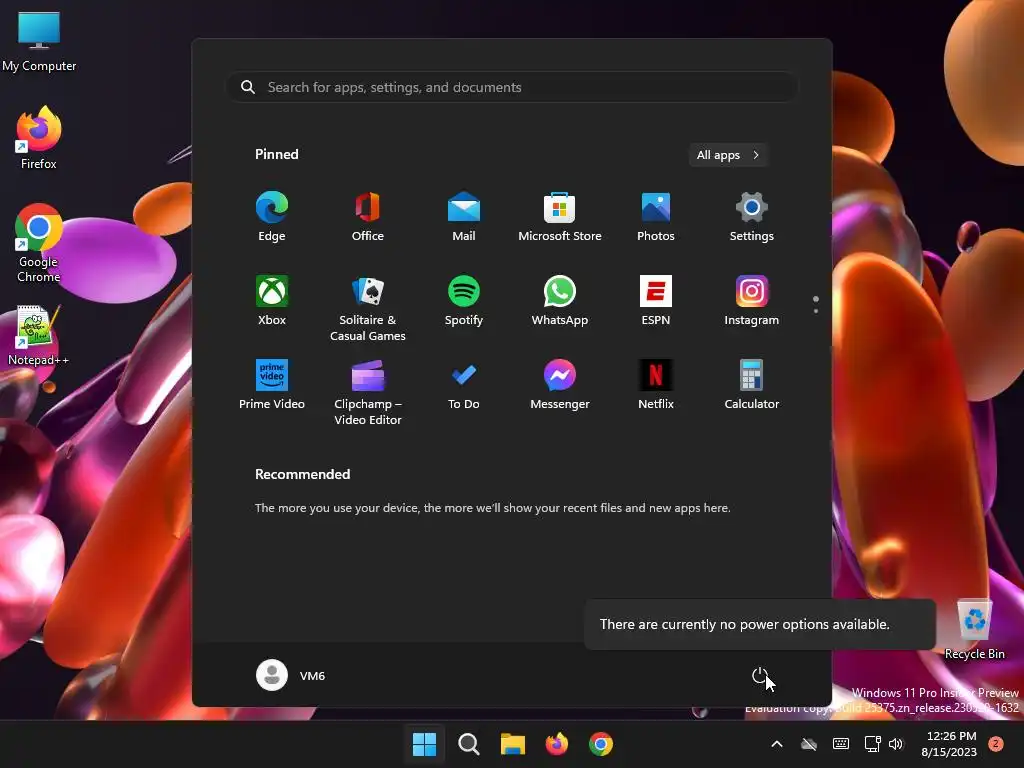Open Netflix
The height and width of the screenshot is (768, 1024).
tap(656, 385)
